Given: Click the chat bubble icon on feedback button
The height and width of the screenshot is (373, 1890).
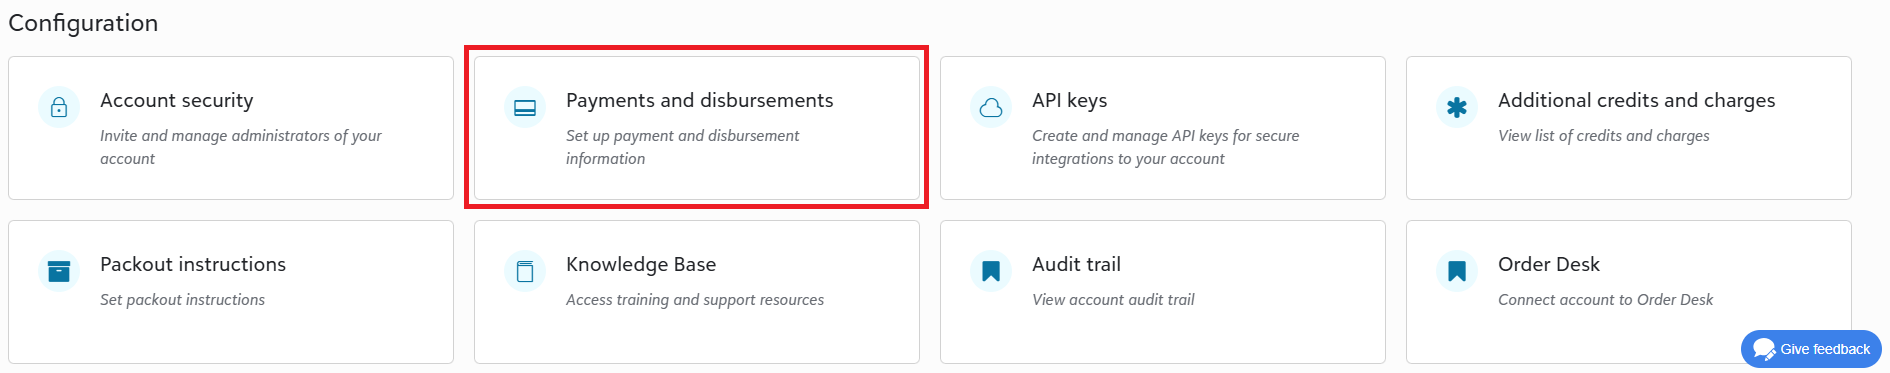Looking at the screenshot, I should point(1764,349).
